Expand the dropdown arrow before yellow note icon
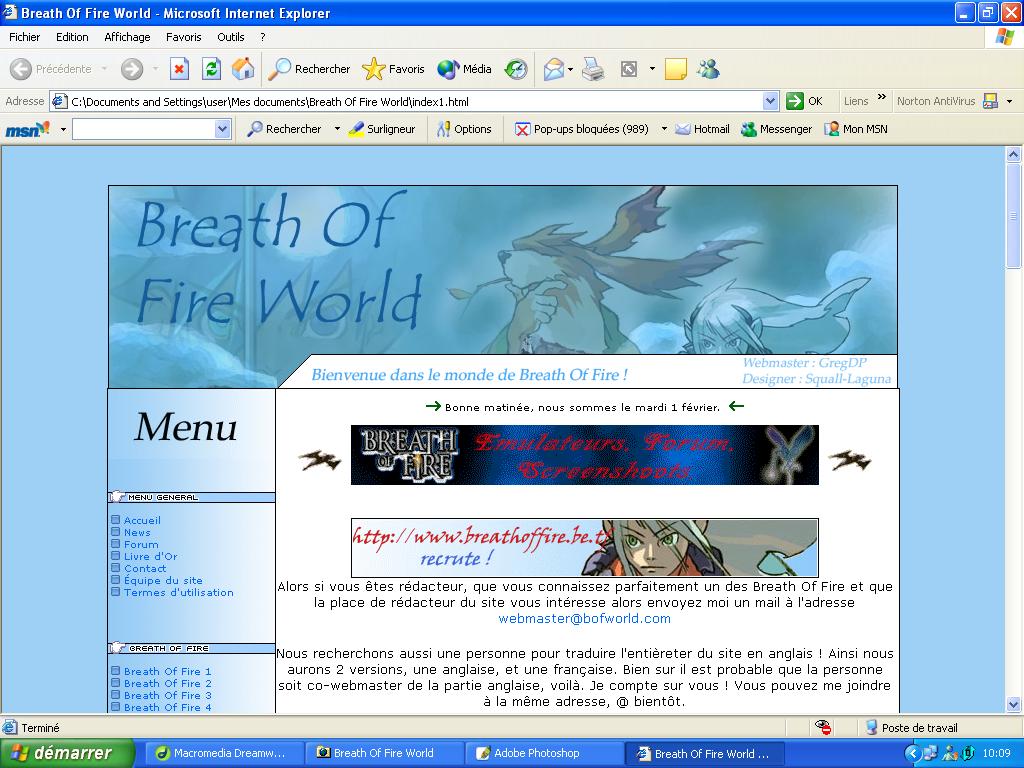Image resolution: width=1024 pixels, height=768 pixels. pos(652,69)
